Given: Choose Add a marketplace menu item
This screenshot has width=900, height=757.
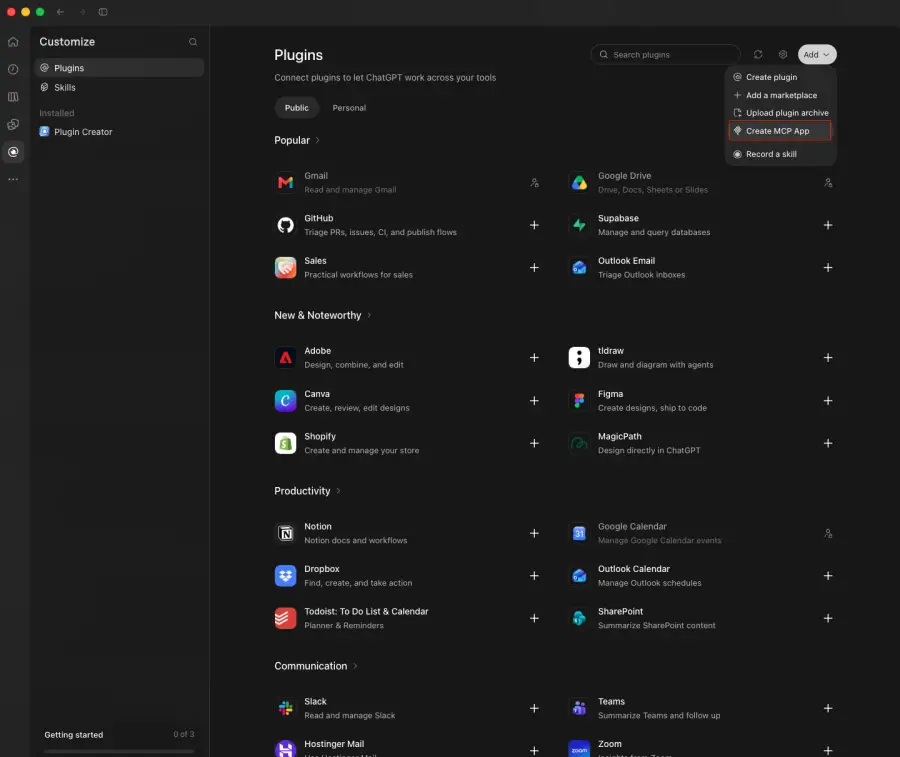Looking at the screenshot, I should coord(780,95).
